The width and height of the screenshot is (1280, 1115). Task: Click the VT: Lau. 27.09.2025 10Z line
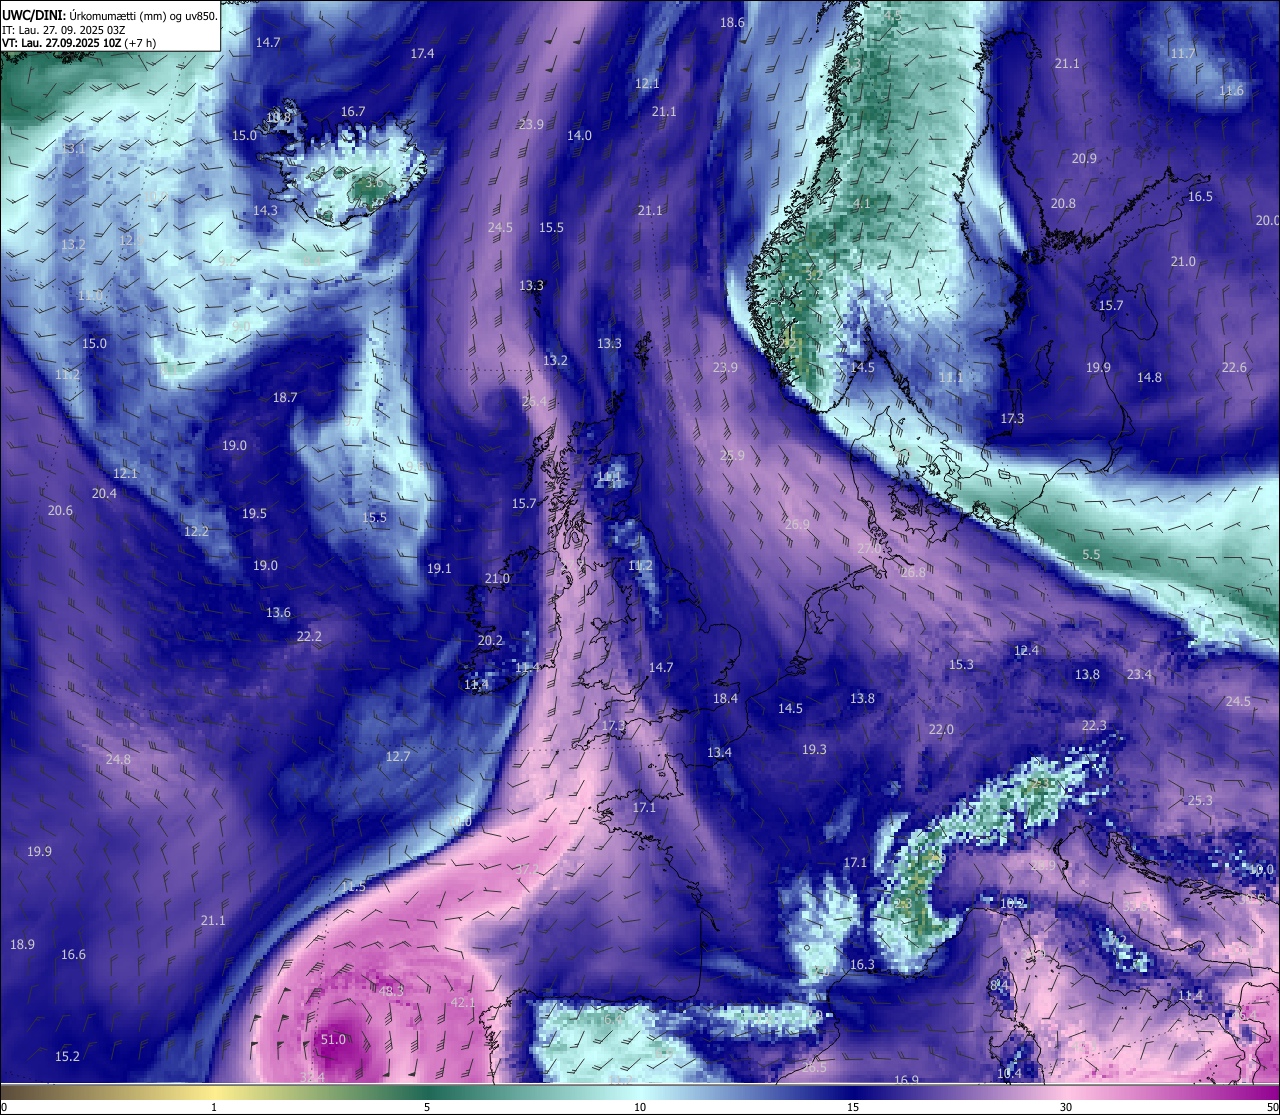tap(79, 43)
